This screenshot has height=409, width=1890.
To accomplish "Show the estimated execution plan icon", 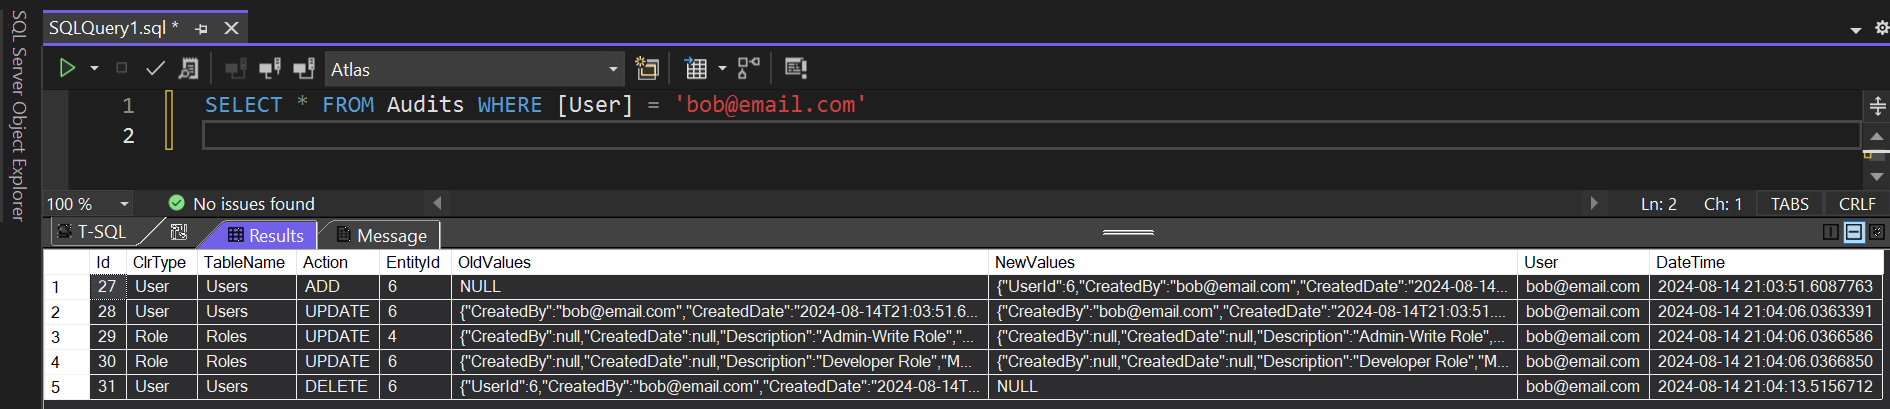I will tap(188, 68).
